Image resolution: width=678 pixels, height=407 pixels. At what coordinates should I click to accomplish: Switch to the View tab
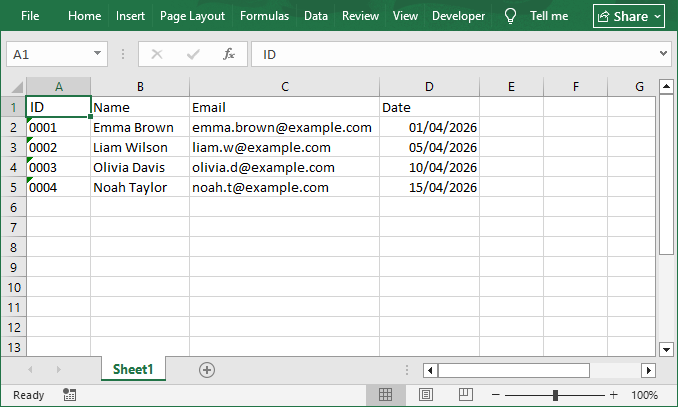pos(405,16)
